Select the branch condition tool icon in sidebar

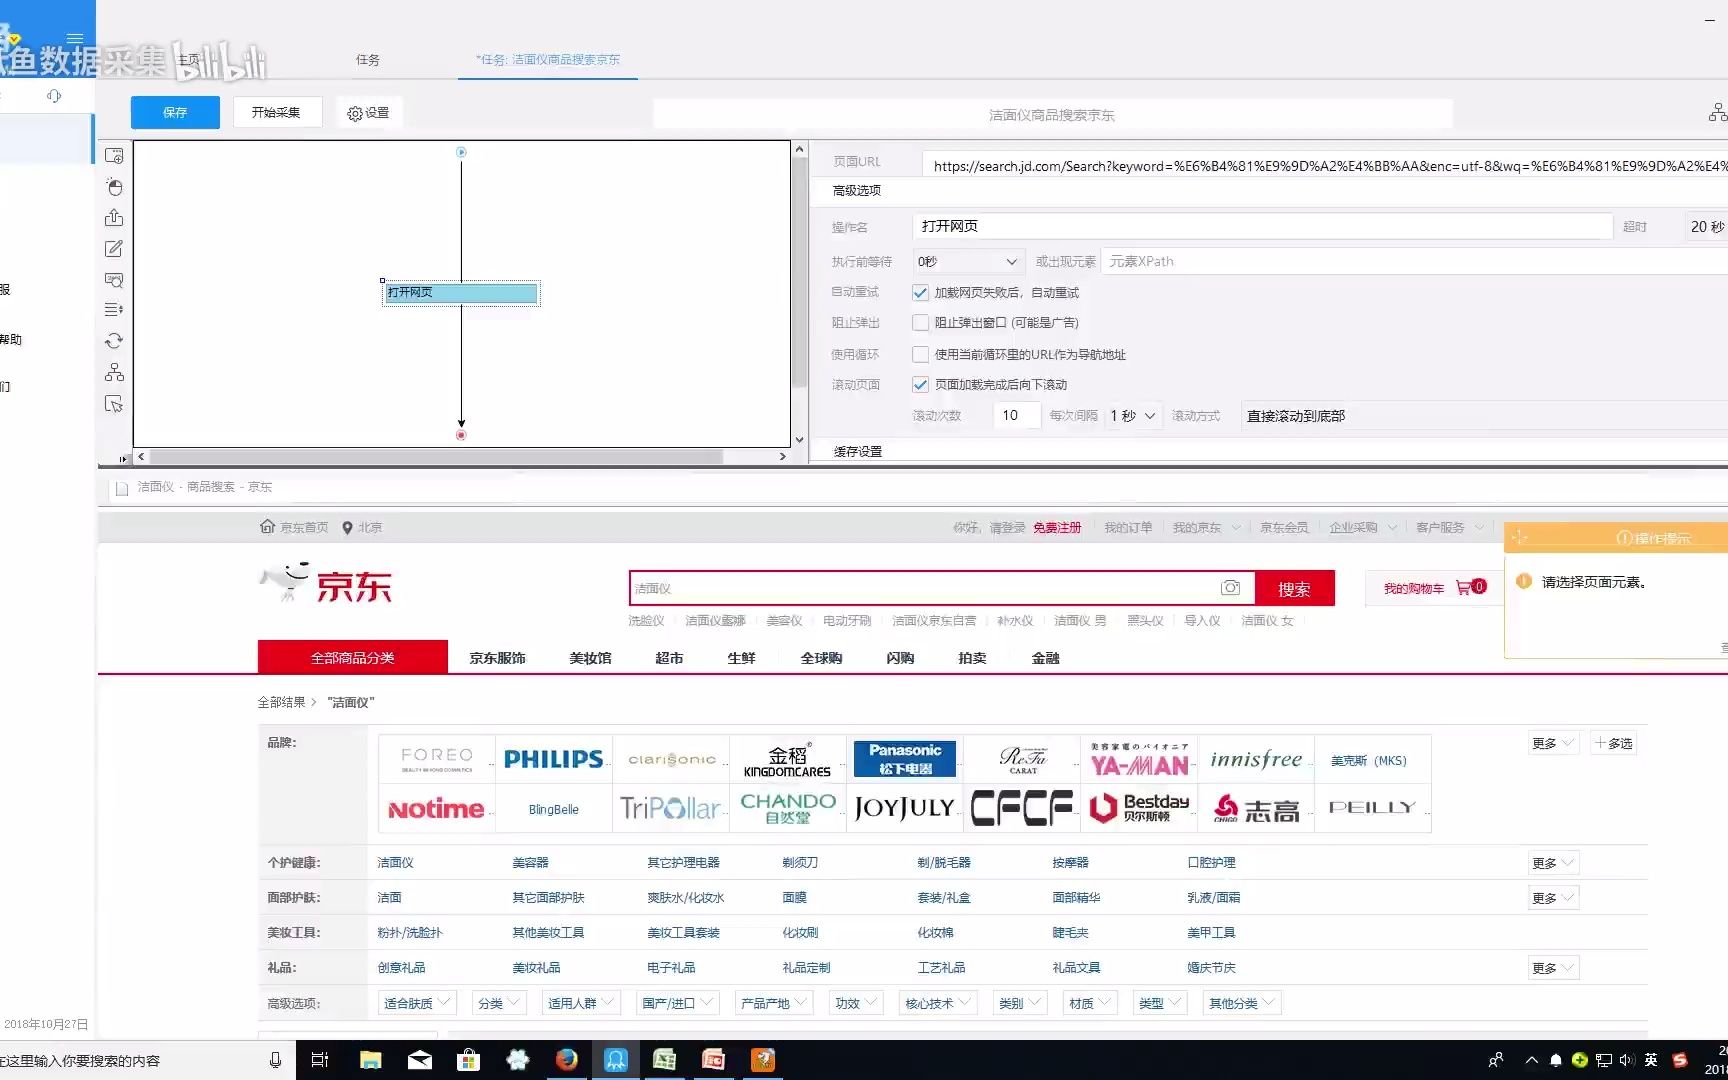click(114, 372)
